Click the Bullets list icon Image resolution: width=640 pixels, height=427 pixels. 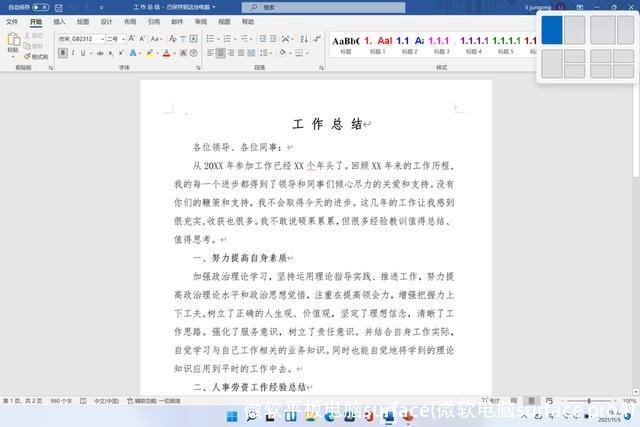click(x=210, y=39)
